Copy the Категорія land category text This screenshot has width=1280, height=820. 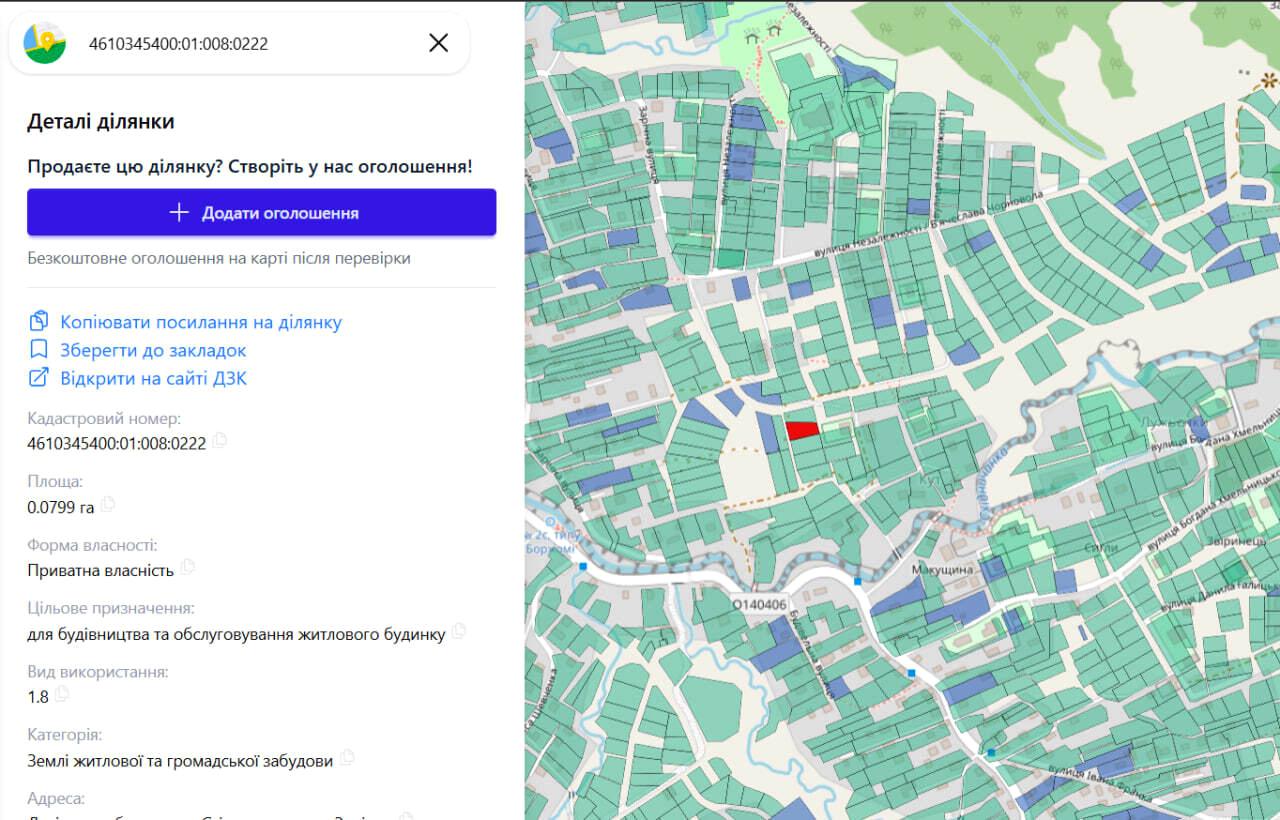(347, 758)
